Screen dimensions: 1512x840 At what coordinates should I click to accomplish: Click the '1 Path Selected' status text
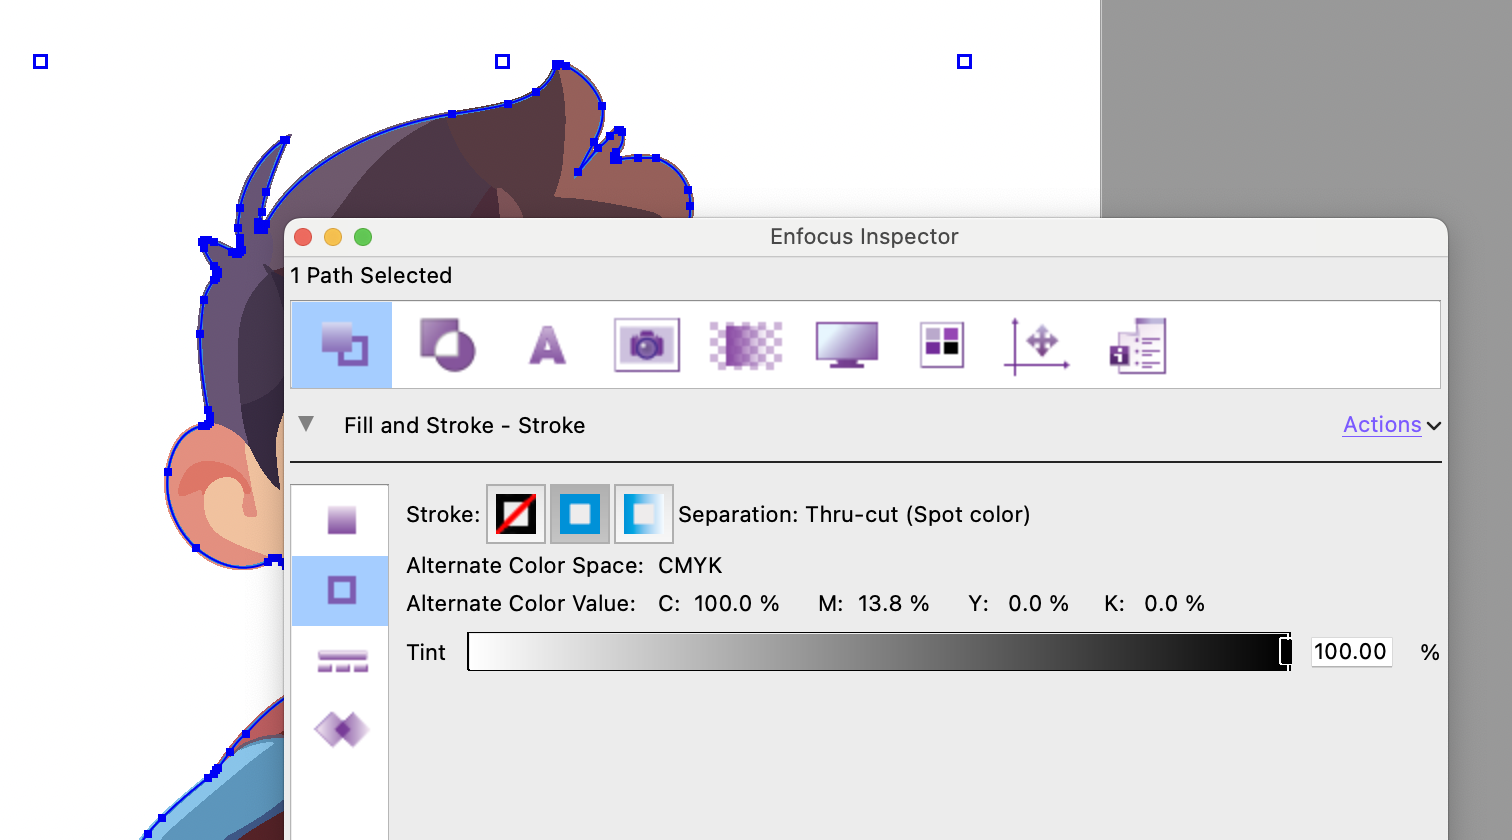click(371, 276)
